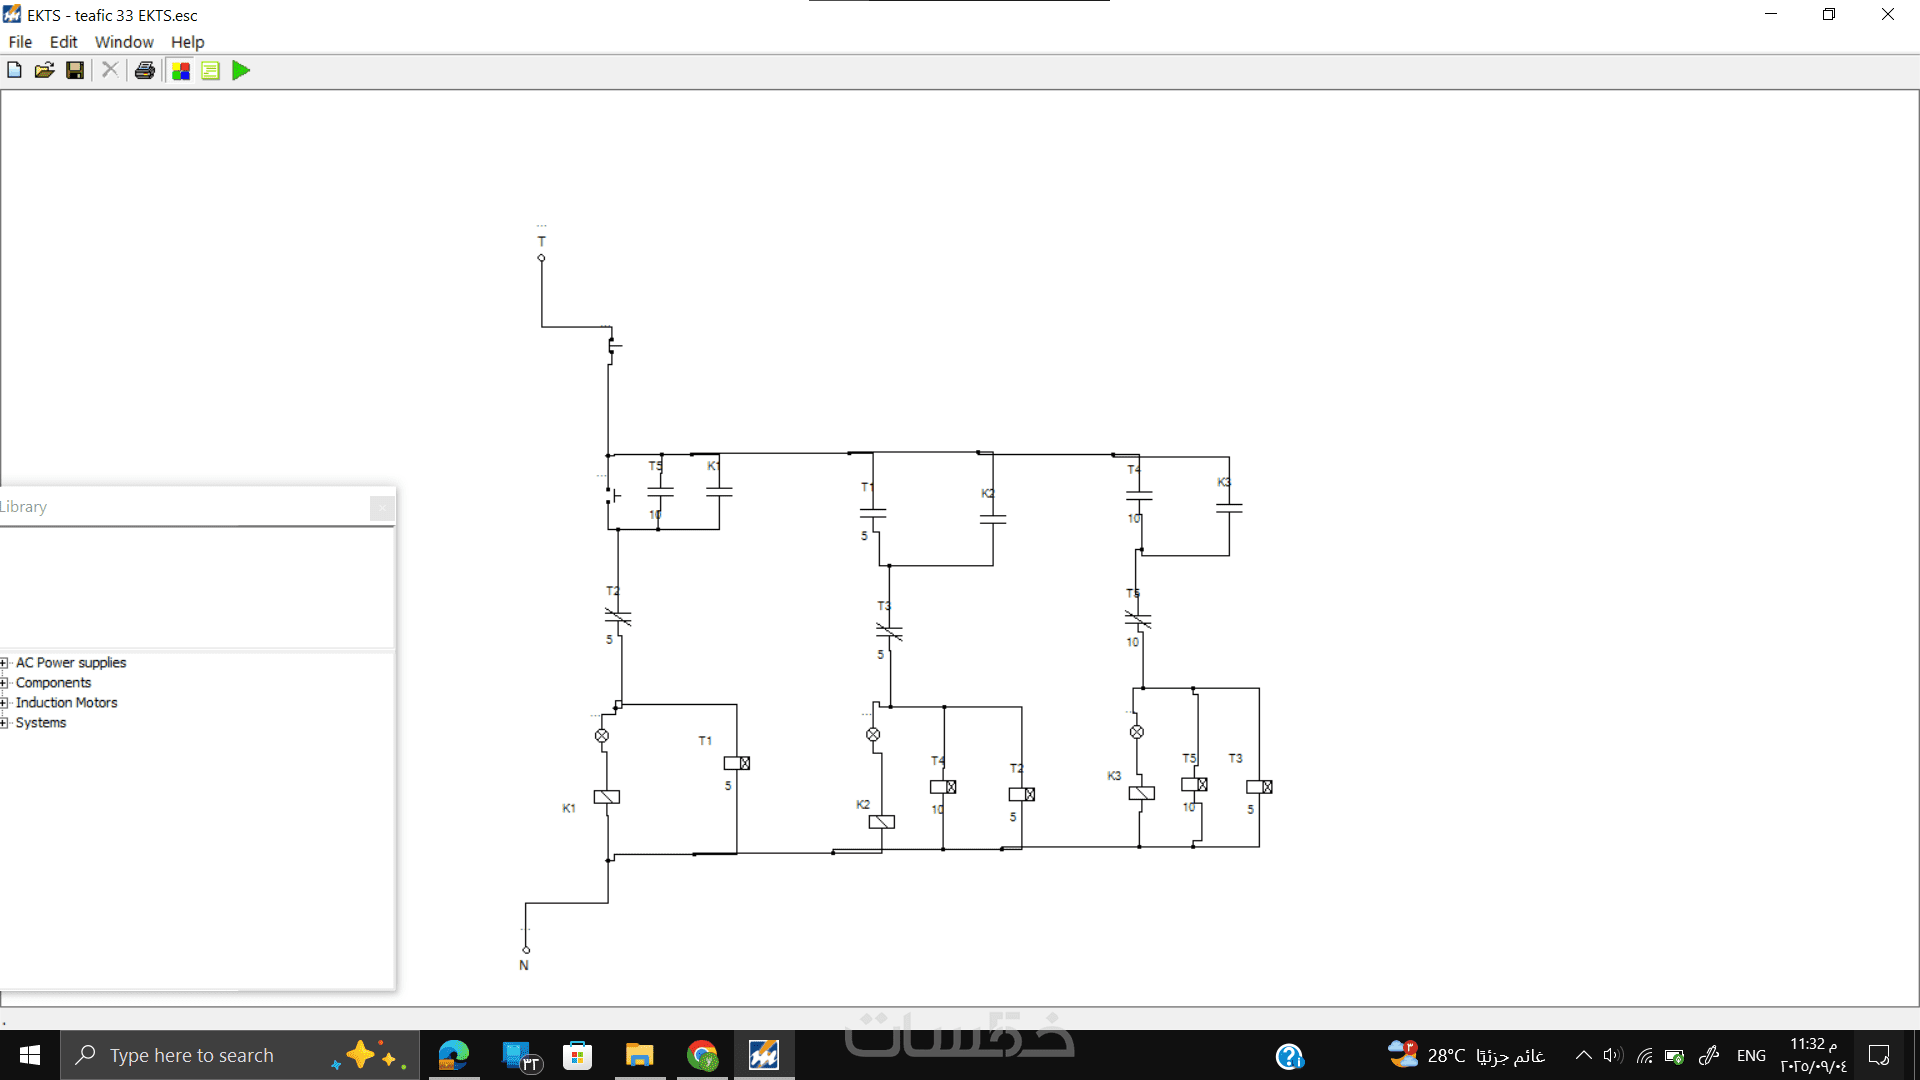The width and height of the screenshot is (1920, 1080).
Task: Click the delete X toolbar icon
Action: click(x=110, y=70)
